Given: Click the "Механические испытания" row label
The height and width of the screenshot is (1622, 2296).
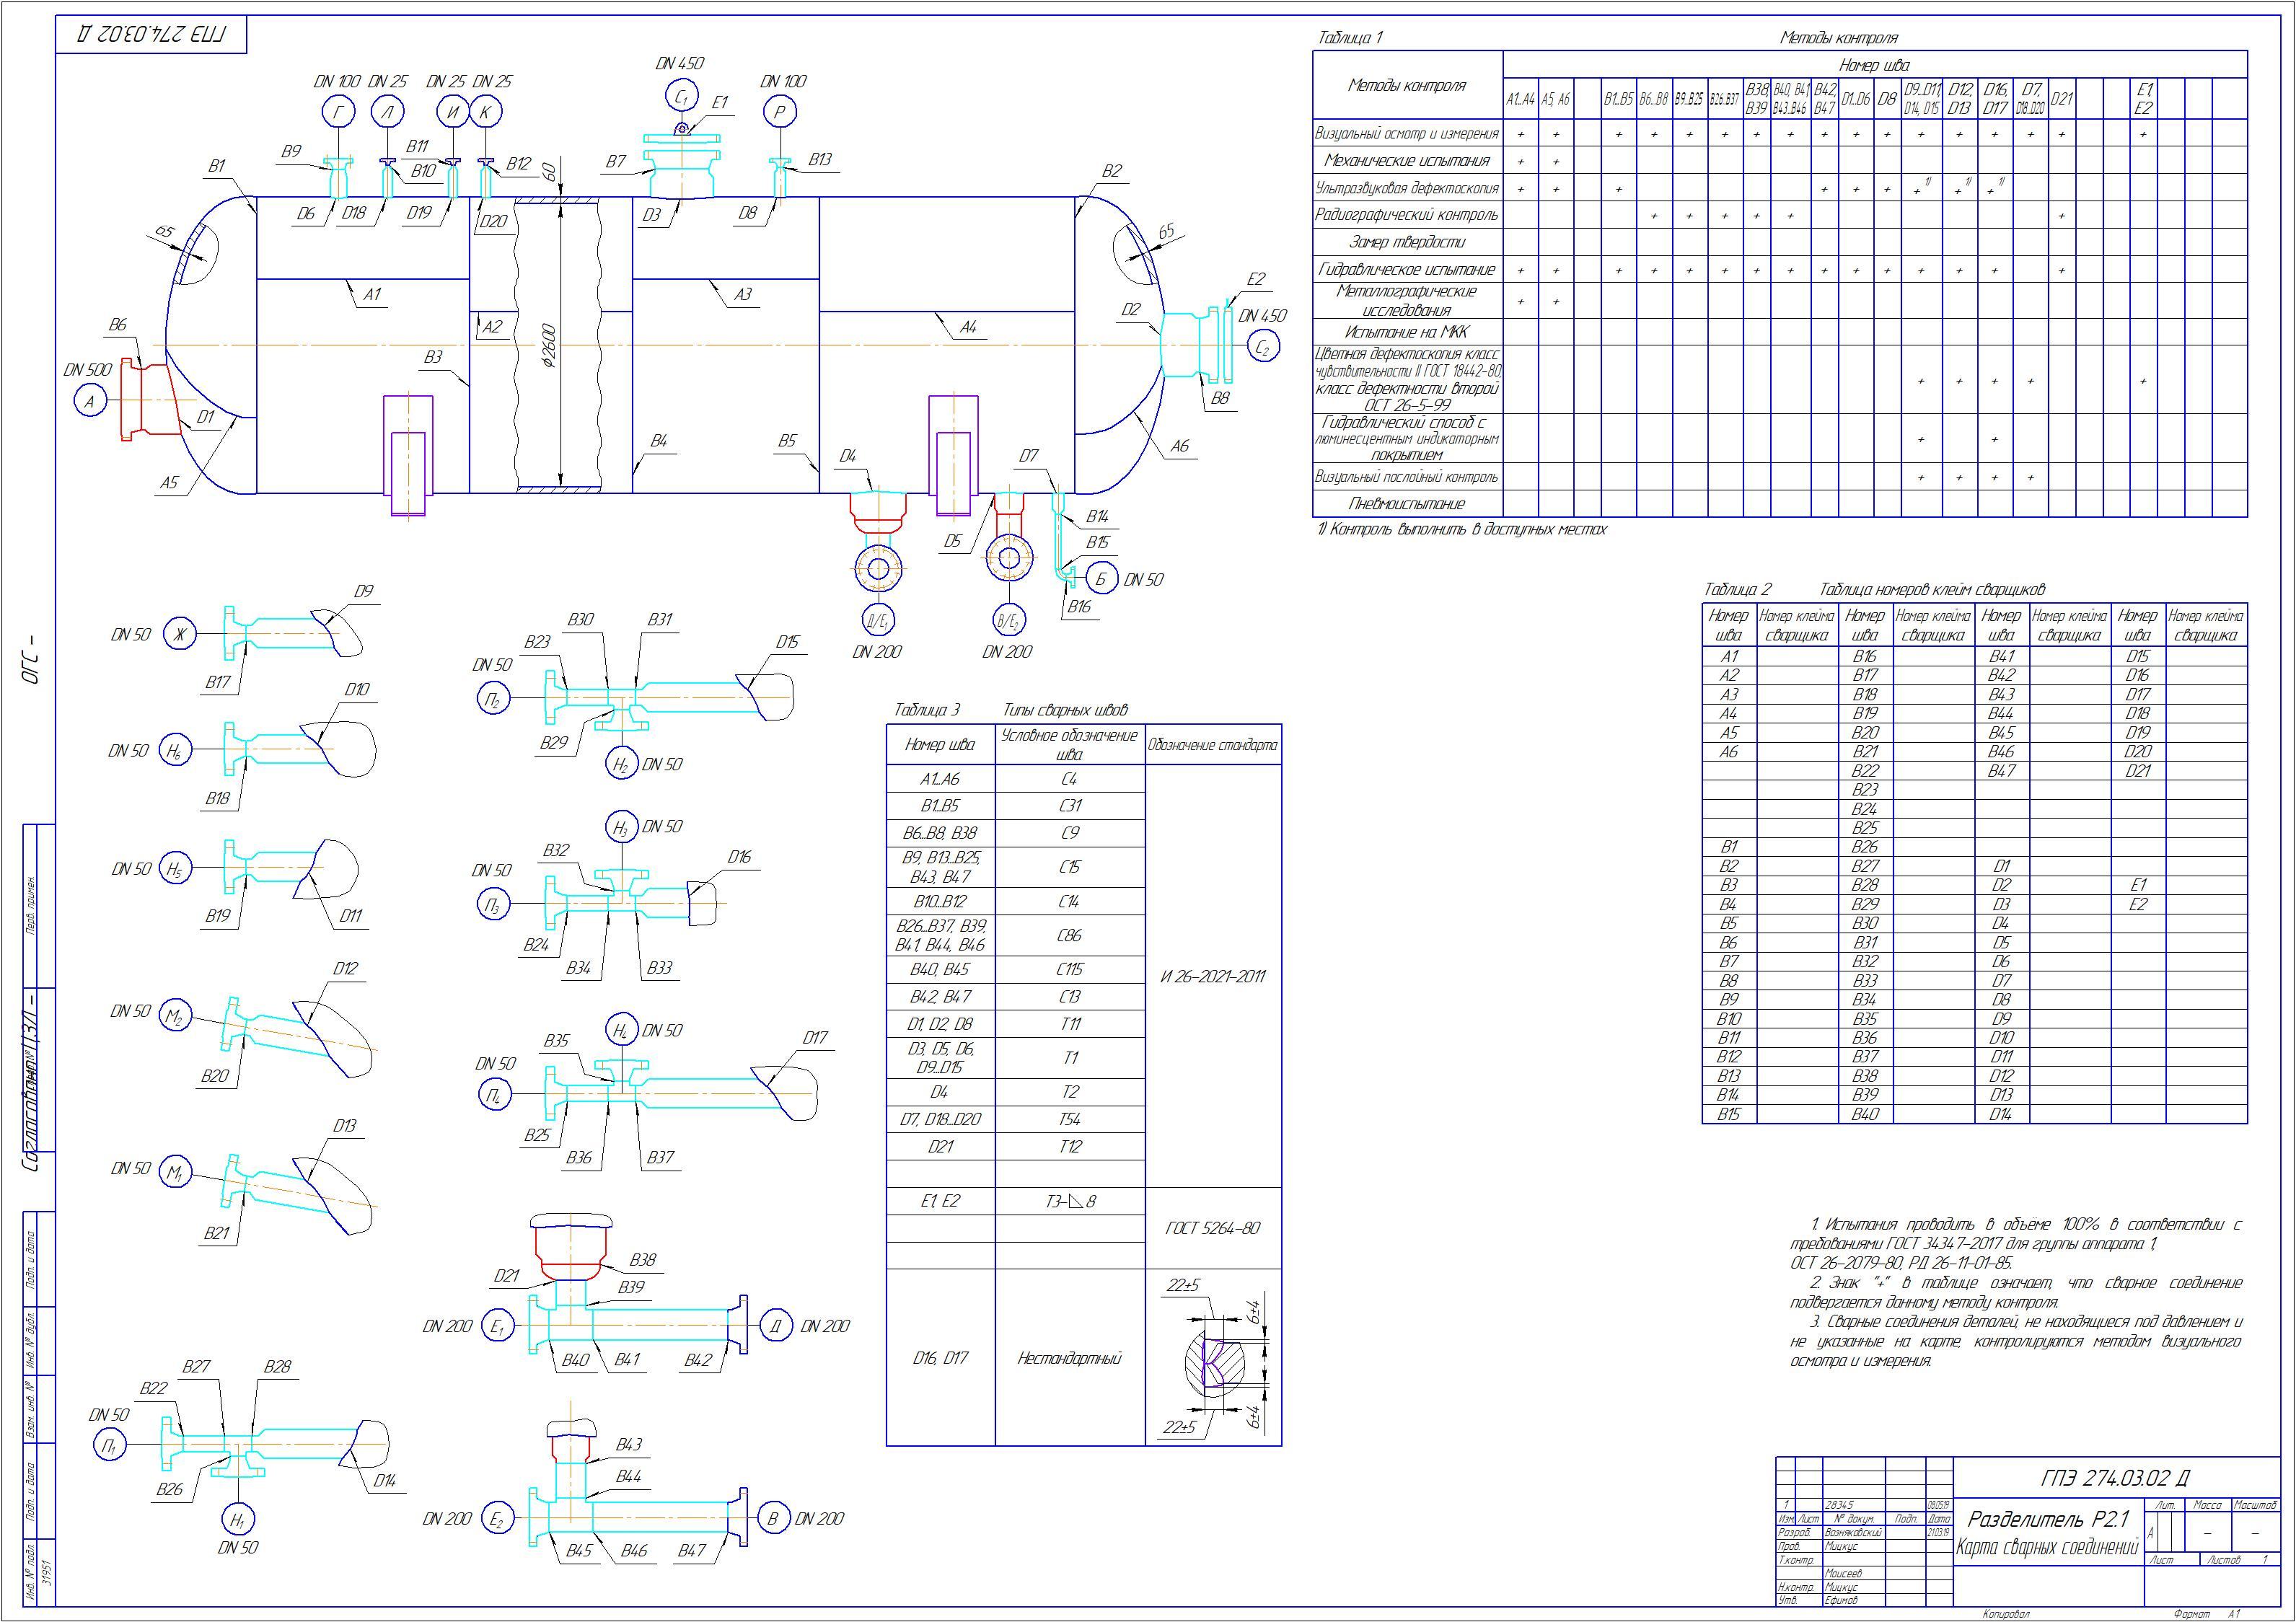Looking at the screenshot, I should point(1406,160).
